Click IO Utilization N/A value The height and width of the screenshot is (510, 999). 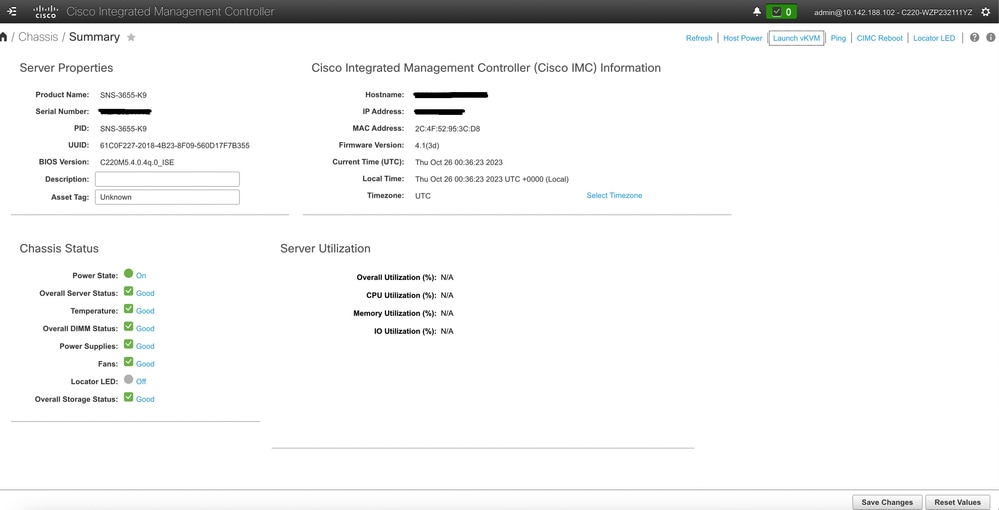click(x=447, y=332)
